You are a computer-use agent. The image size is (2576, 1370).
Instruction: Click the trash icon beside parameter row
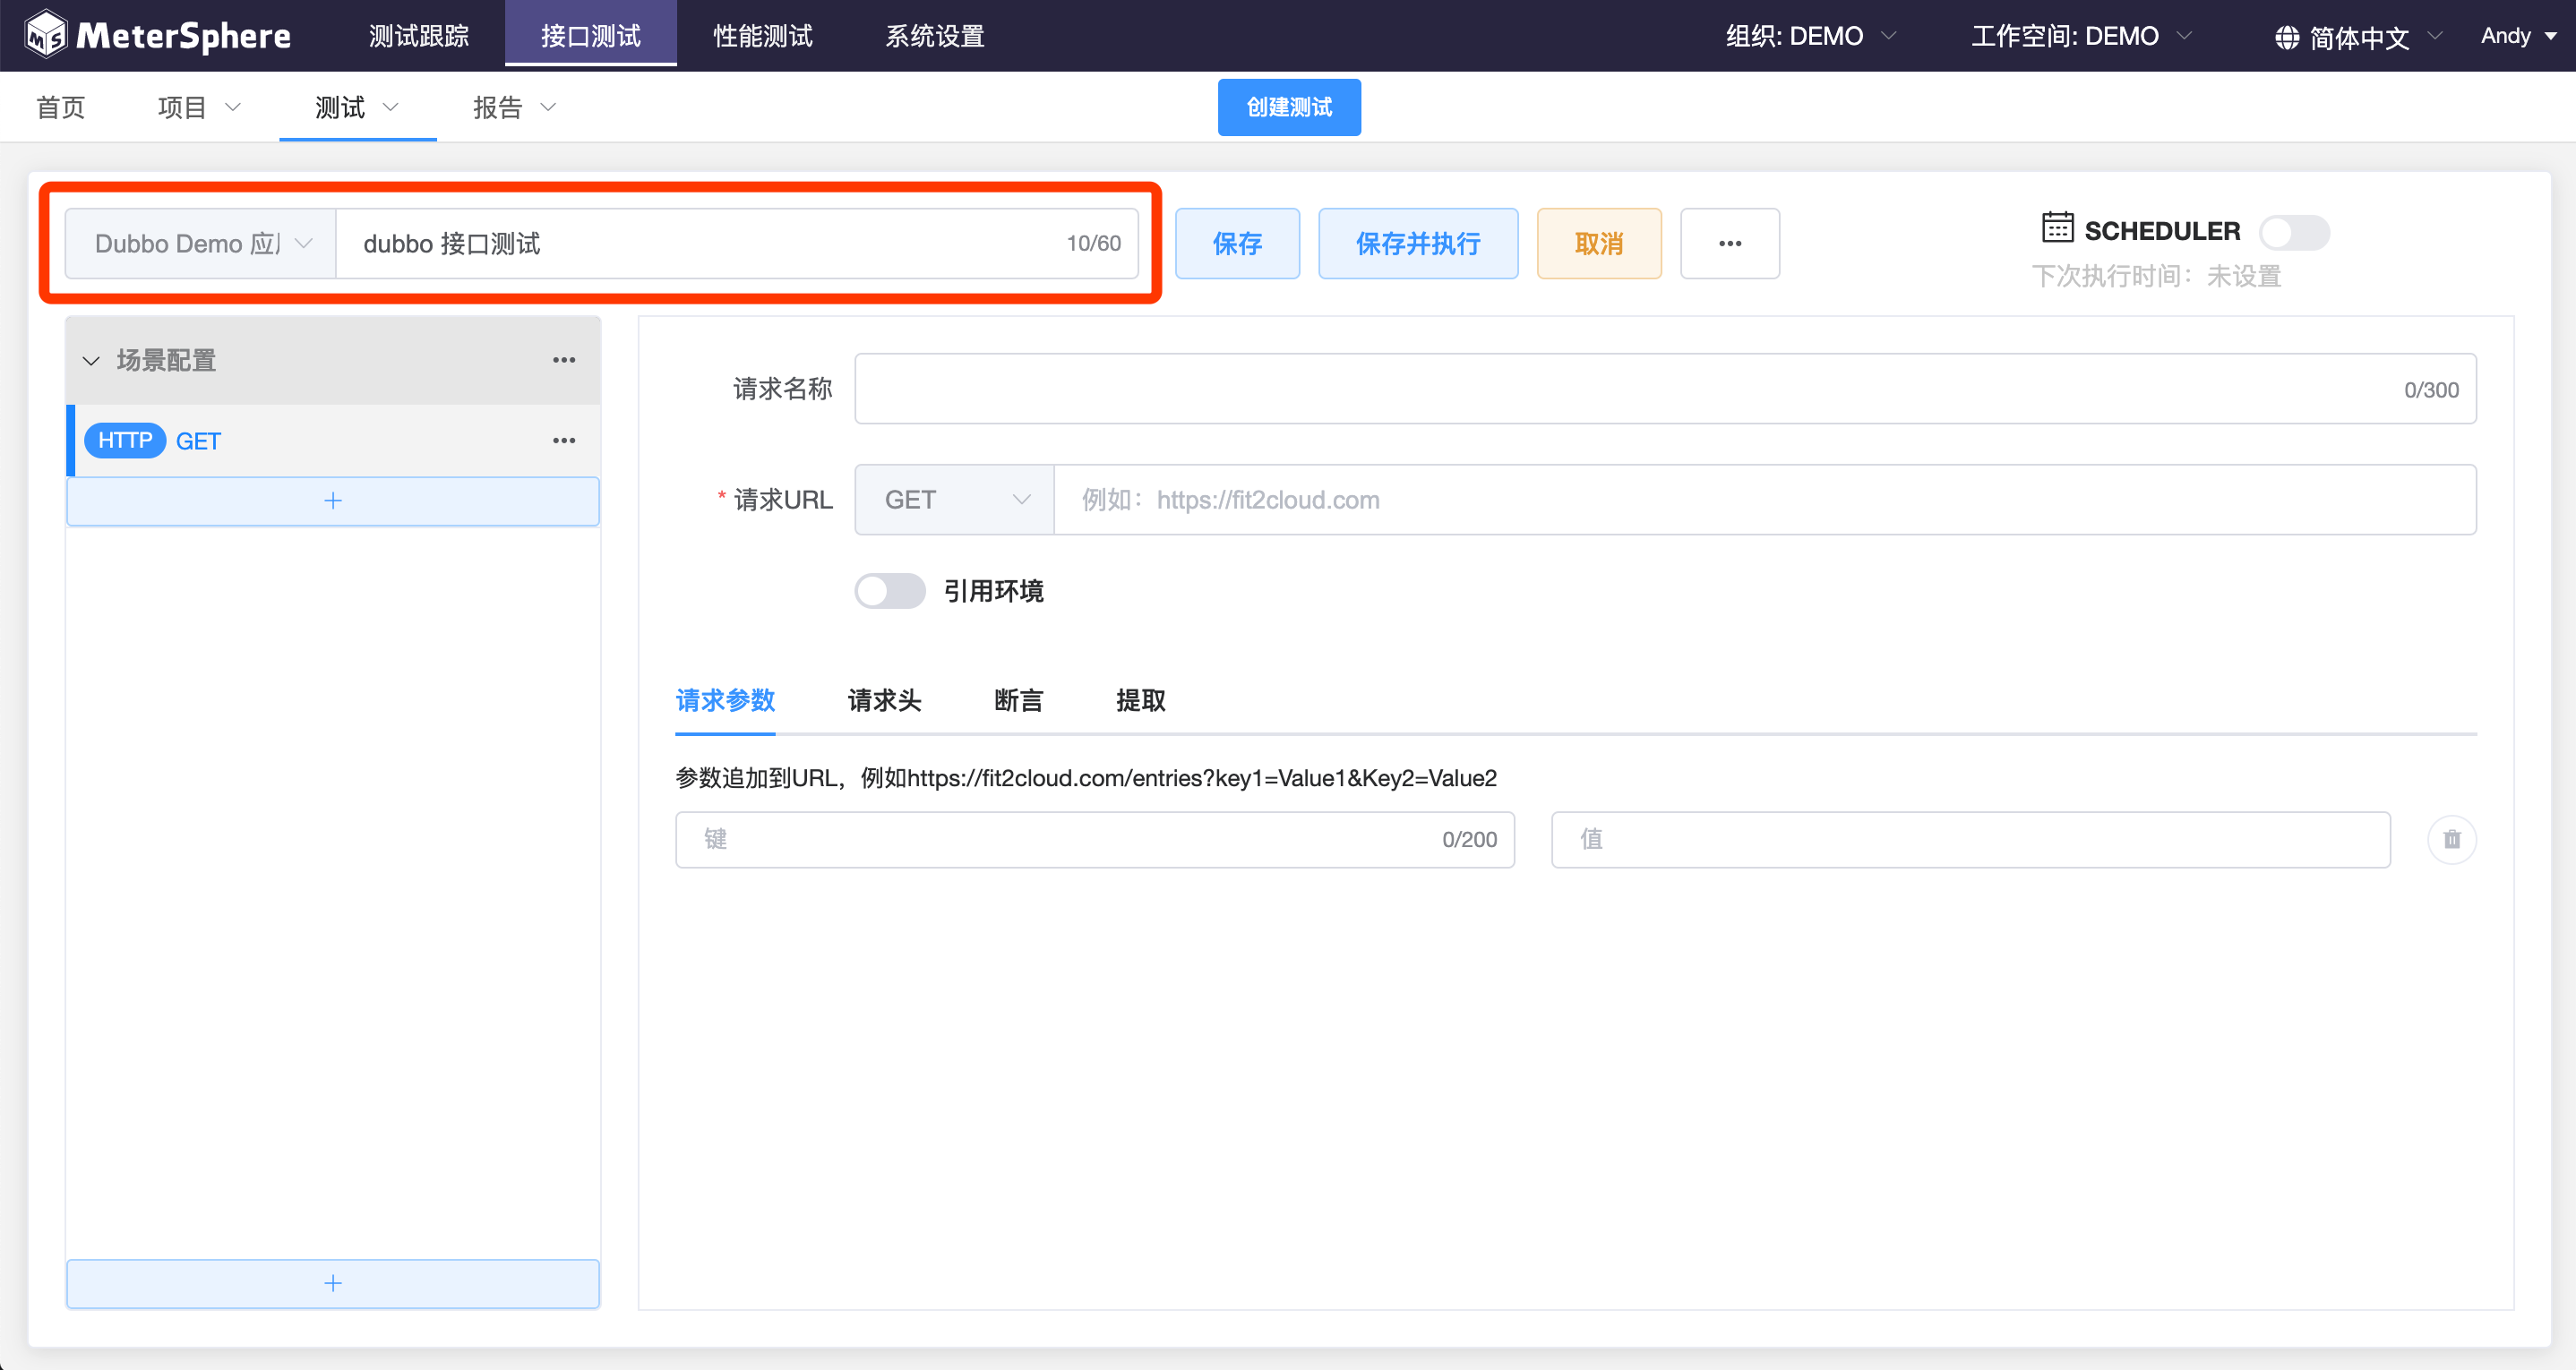pos(2451,839)
